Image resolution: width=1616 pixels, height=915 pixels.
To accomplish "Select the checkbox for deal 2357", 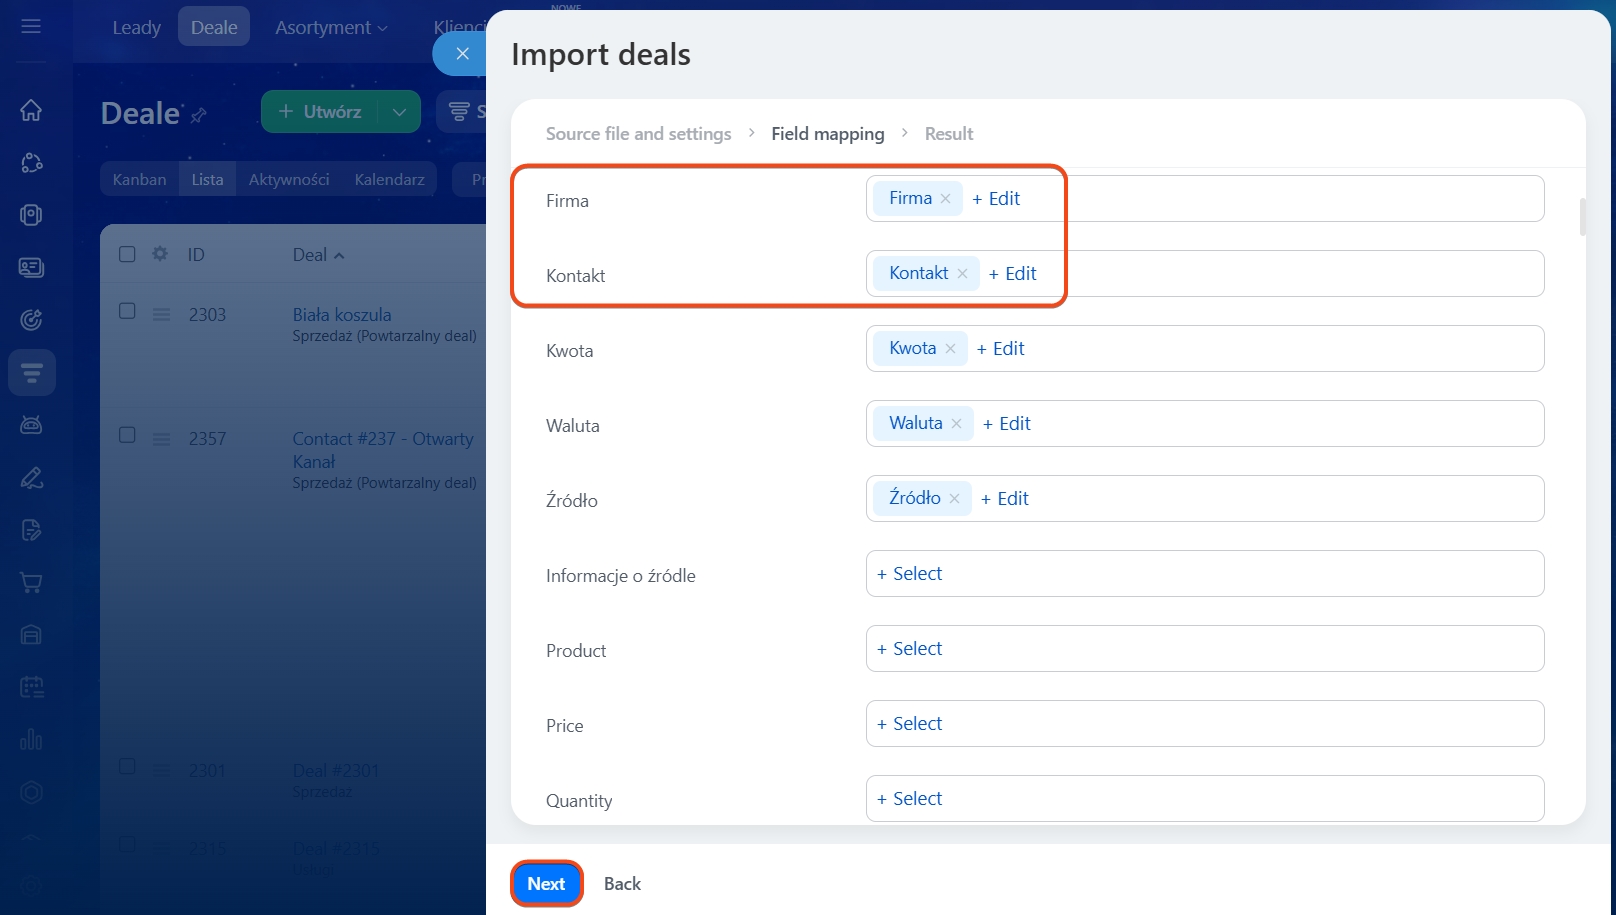I will pos(127,435).
